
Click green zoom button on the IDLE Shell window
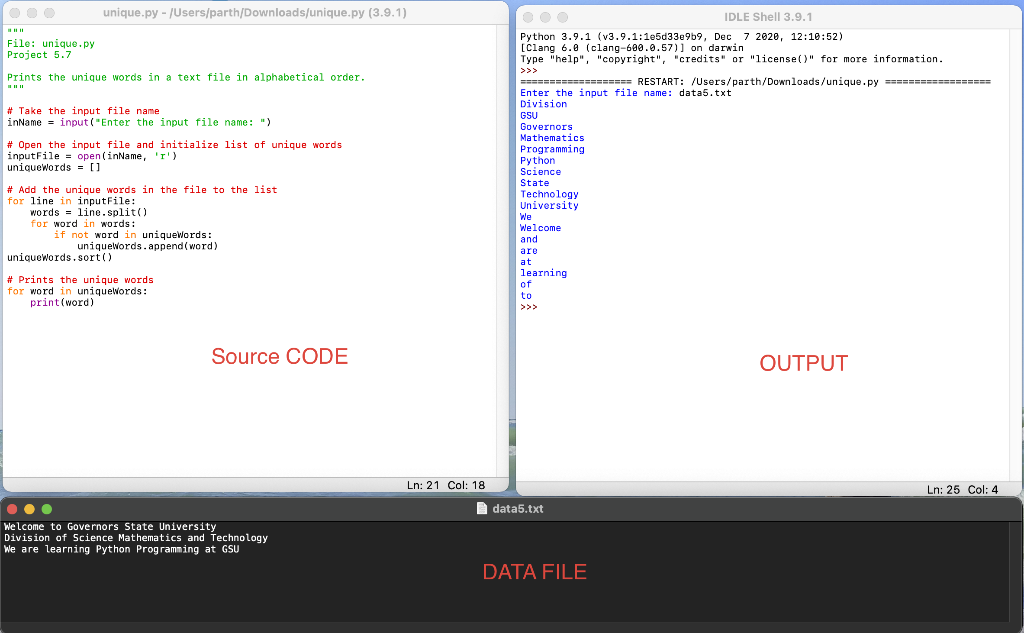[x=563, y=17]
